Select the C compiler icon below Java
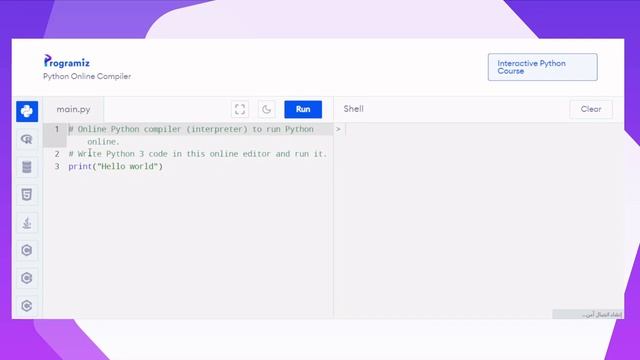This screenshot has height=360, width=640. [x=27, y=250]
